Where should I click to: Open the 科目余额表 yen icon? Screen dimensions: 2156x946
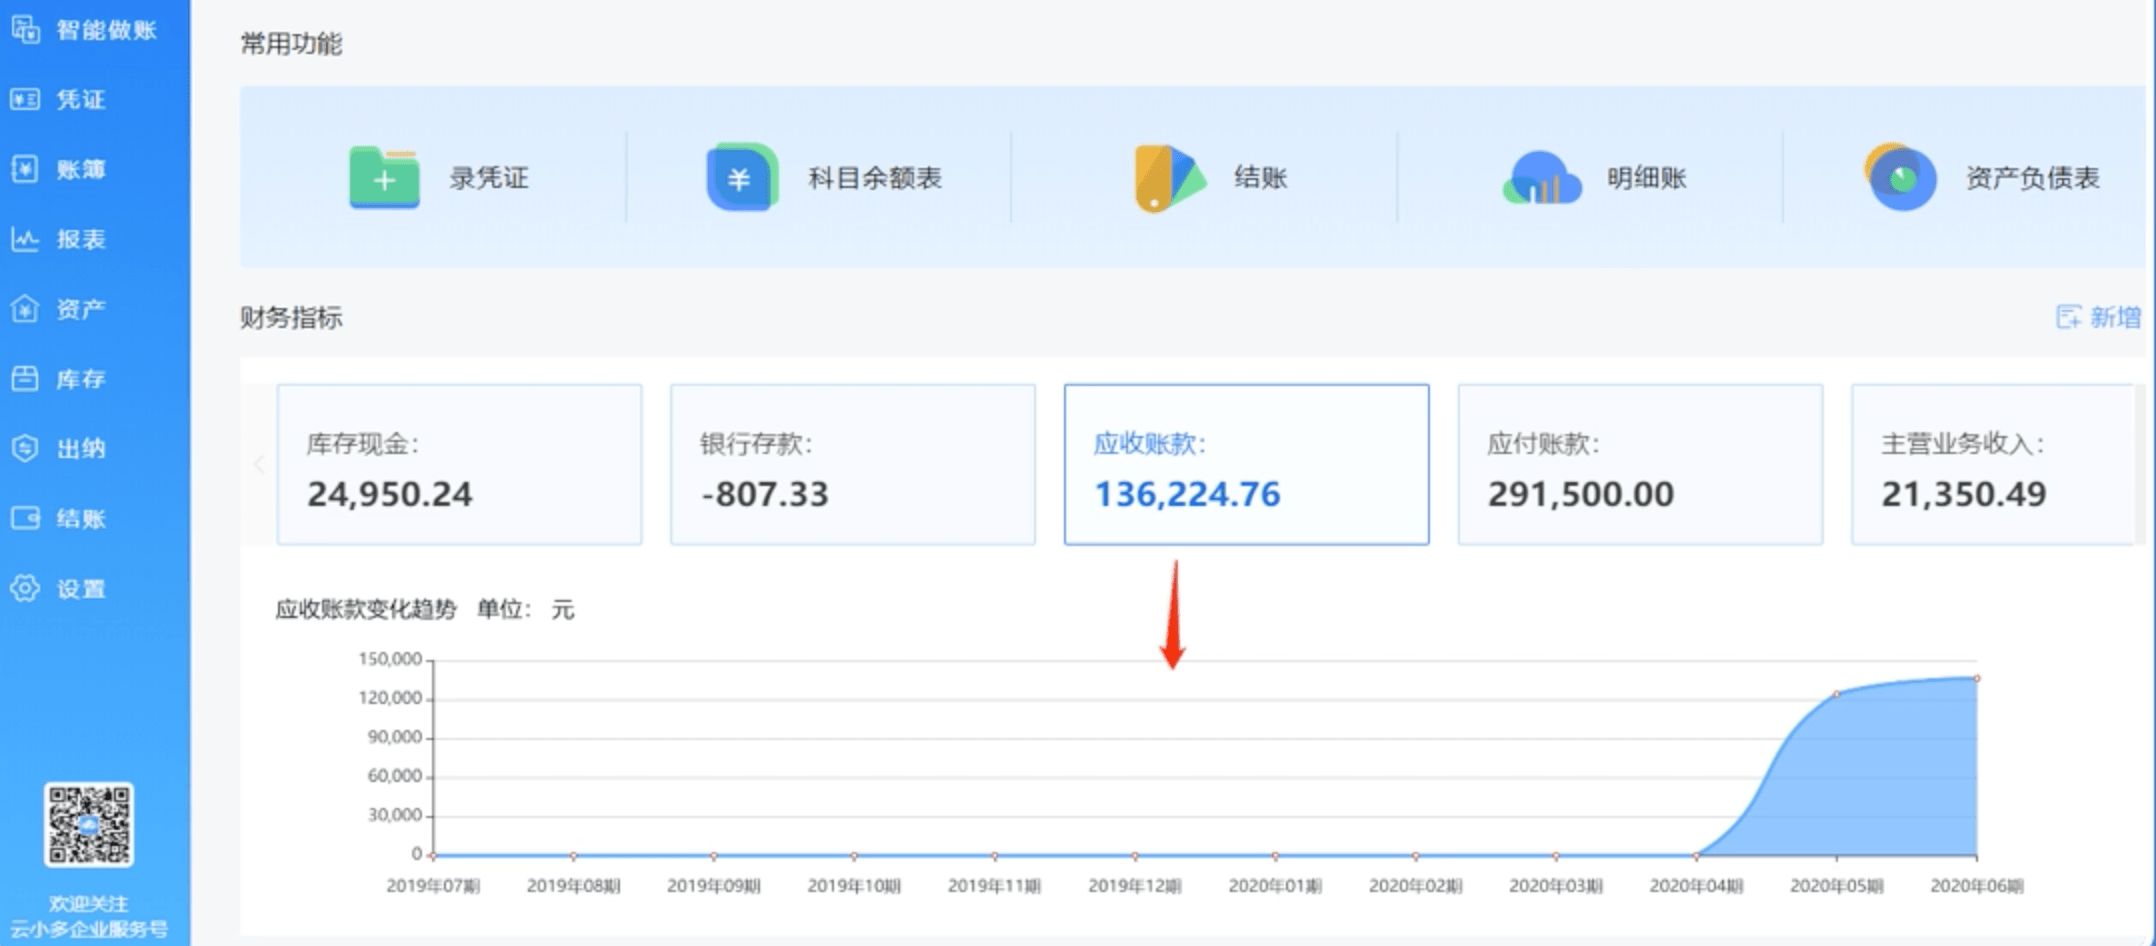coord(741,178)
